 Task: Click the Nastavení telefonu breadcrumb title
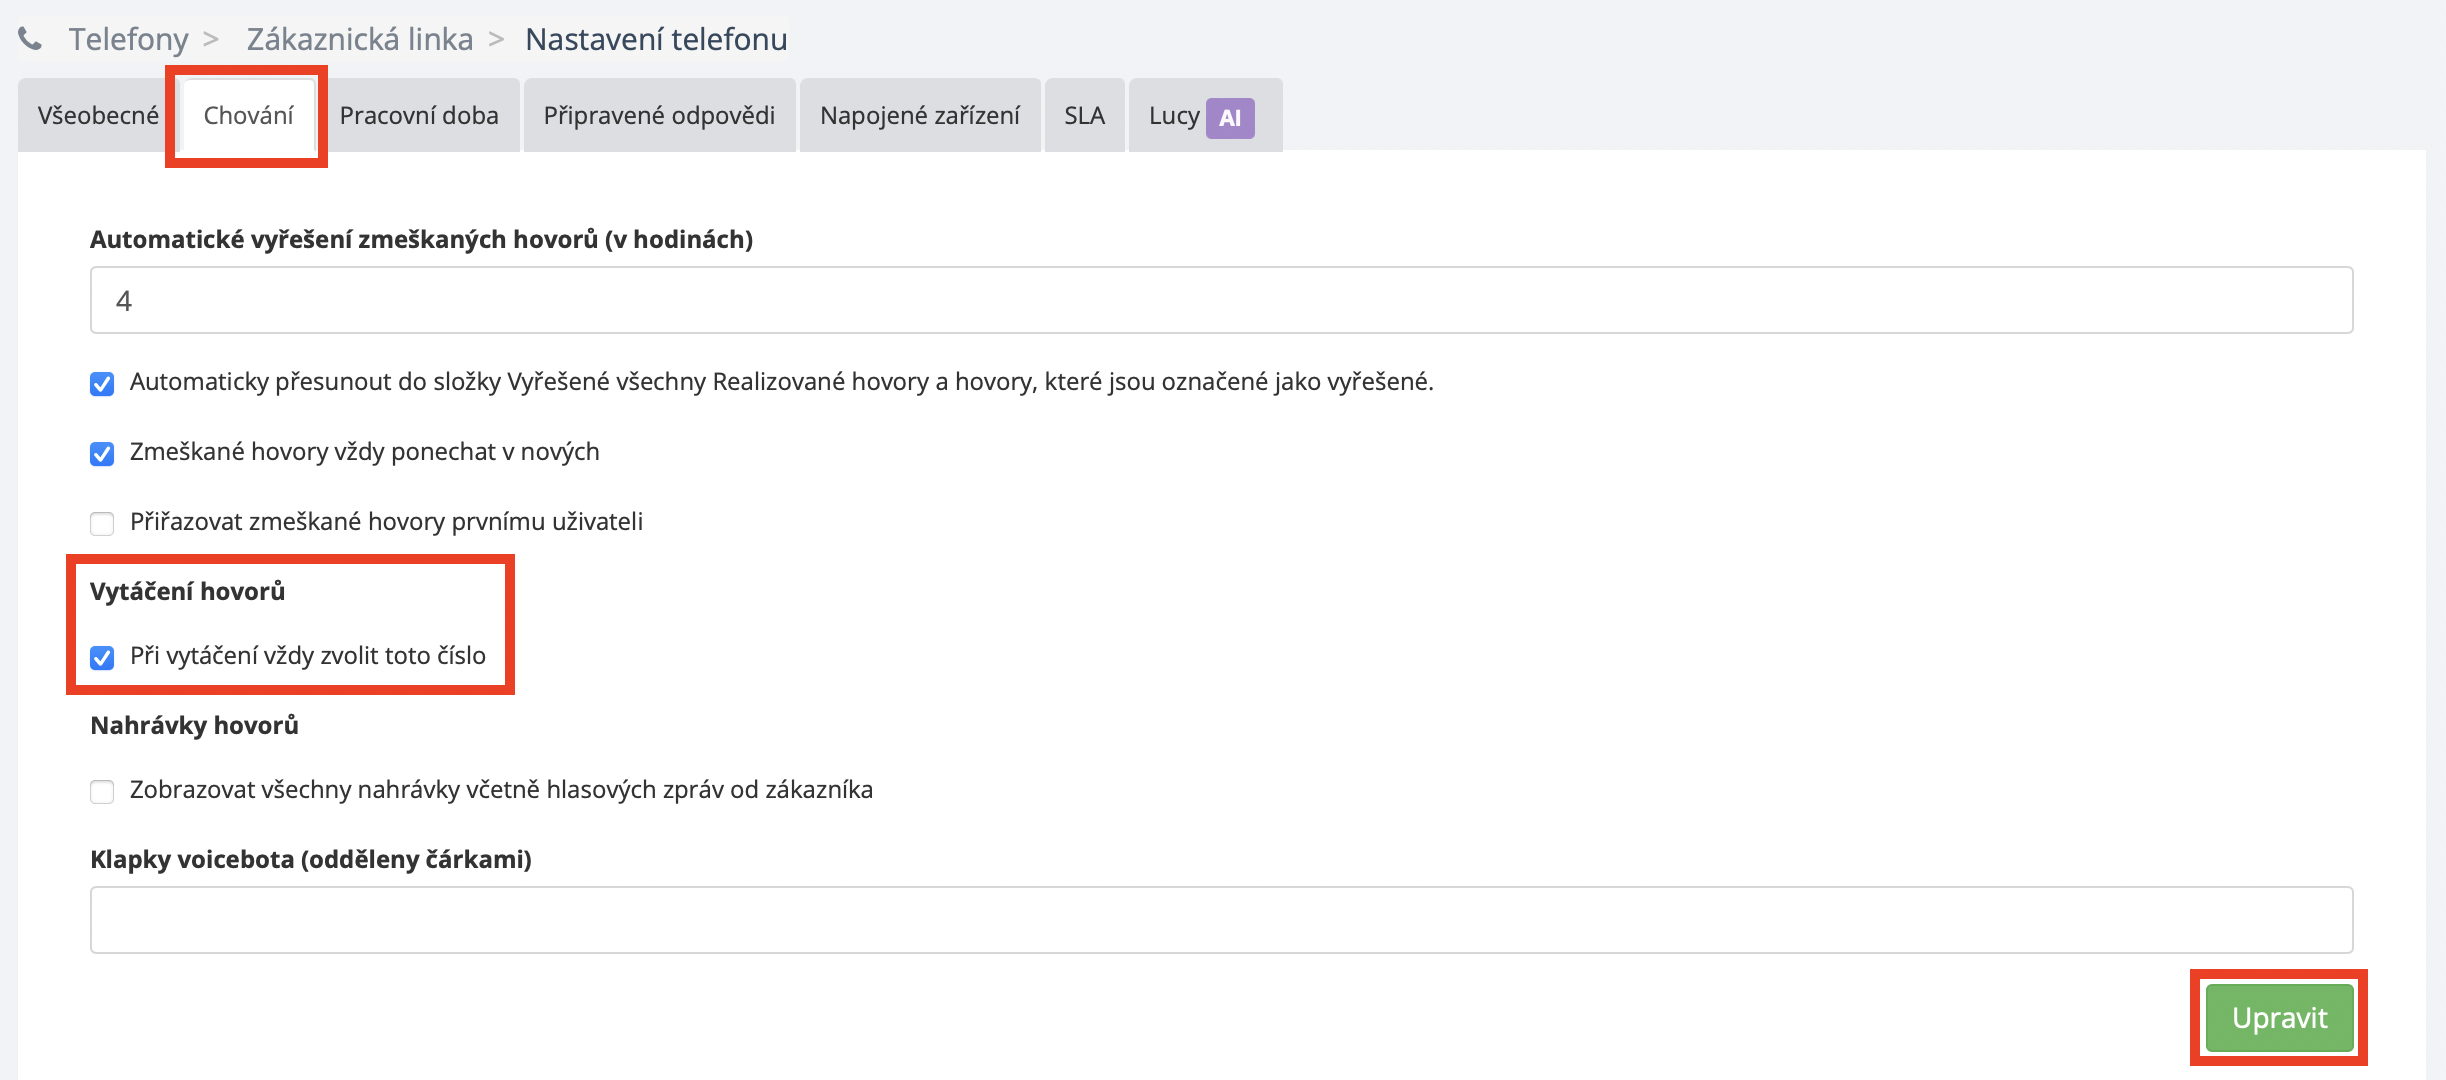[x=656, y=39]
